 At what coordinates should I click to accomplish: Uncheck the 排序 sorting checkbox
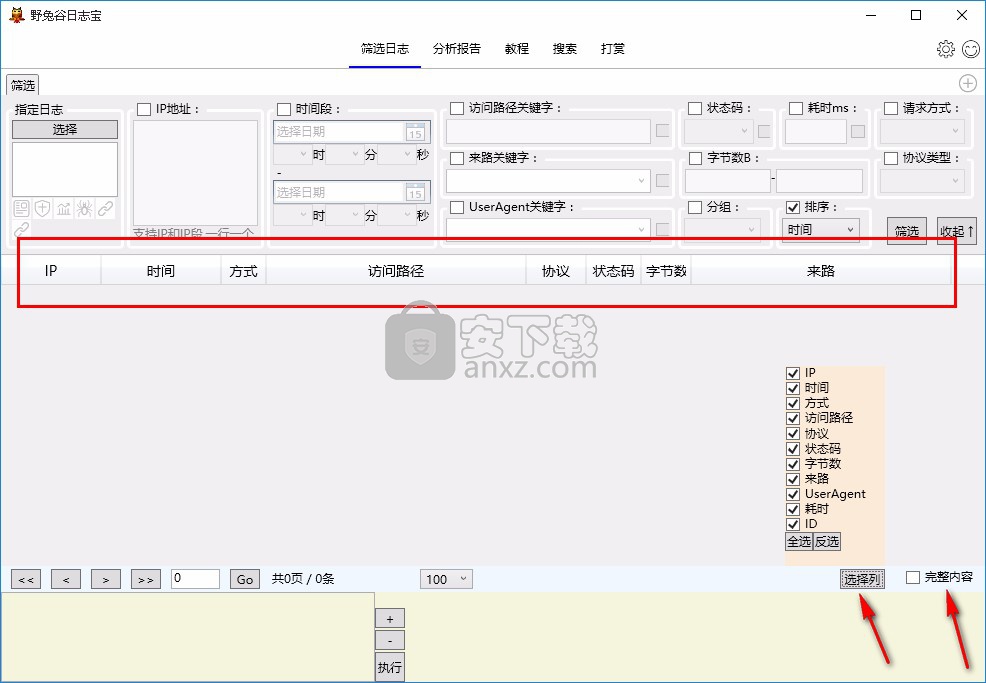[x=793, y=207]
